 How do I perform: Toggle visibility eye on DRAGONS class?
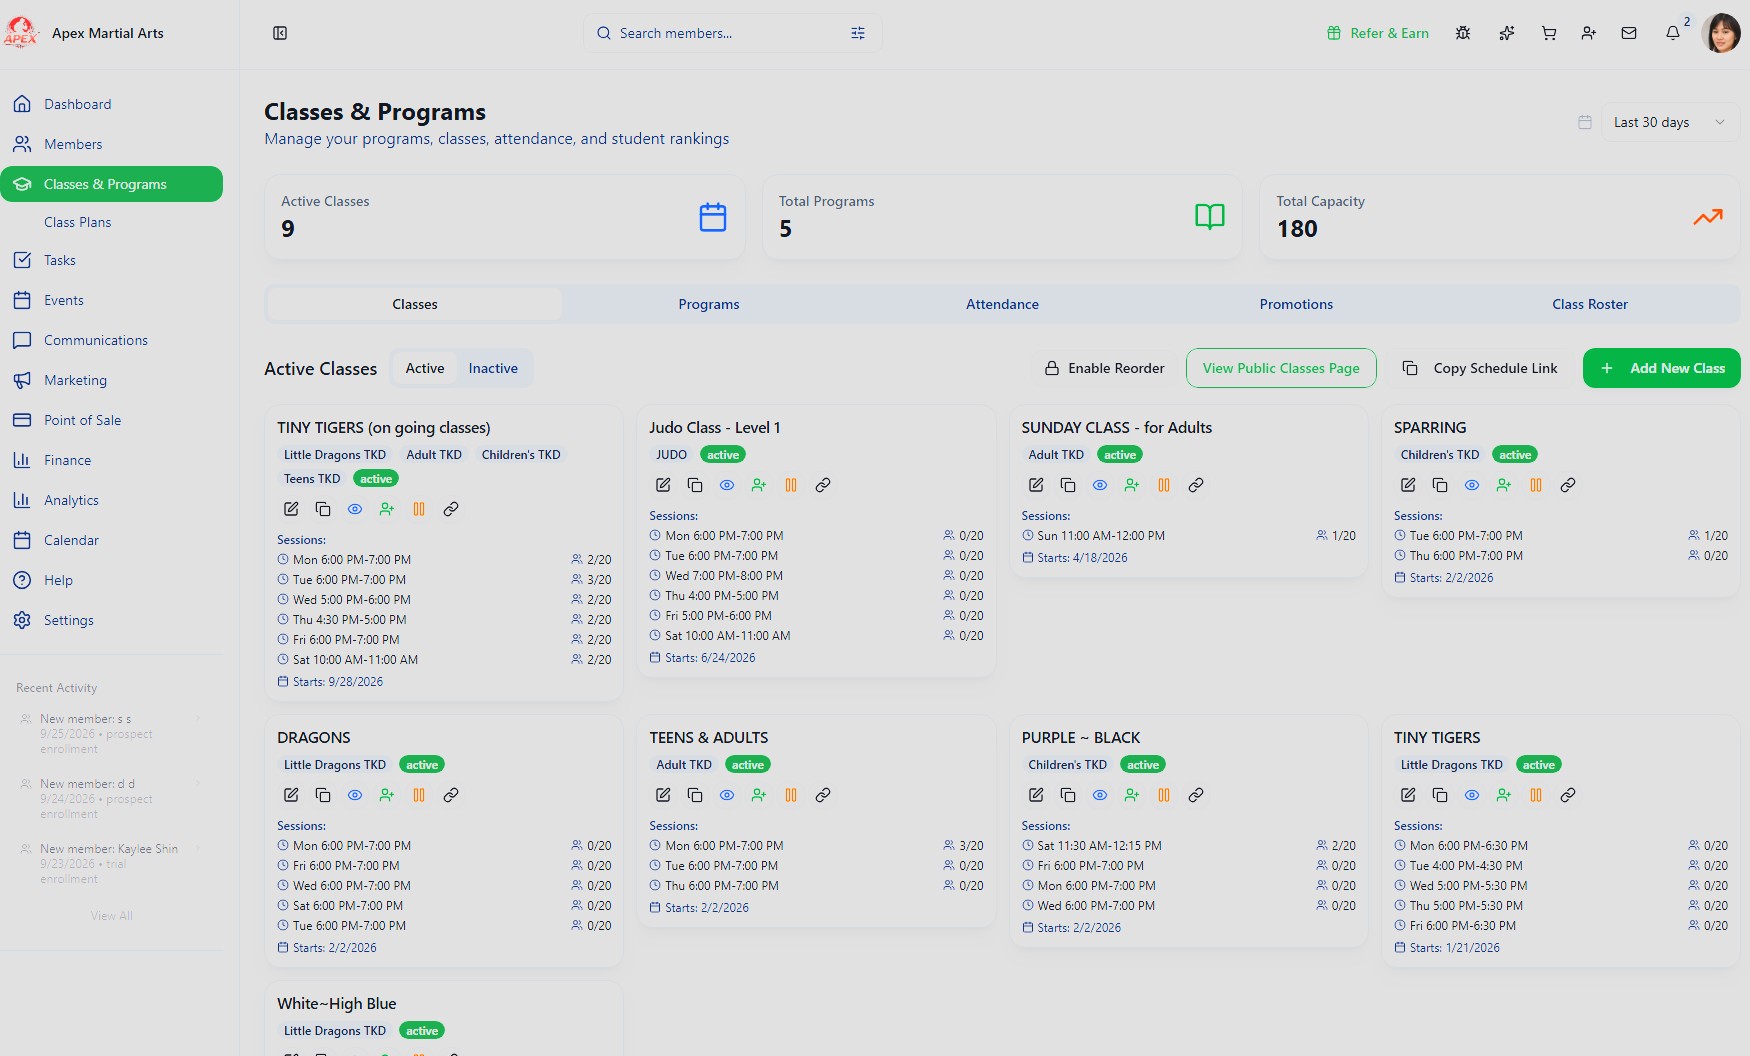click(x=355, y=795)
